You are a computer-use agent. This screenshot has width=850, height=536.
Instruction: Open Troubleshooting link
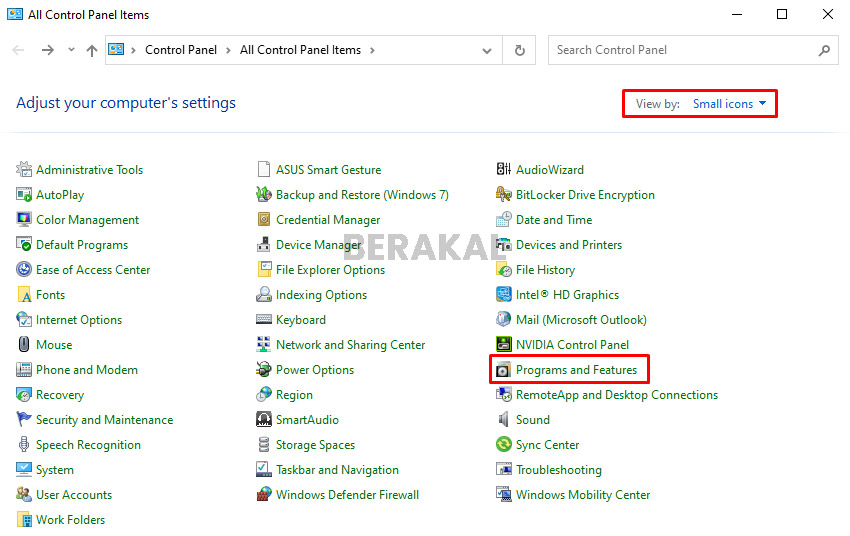559,469
